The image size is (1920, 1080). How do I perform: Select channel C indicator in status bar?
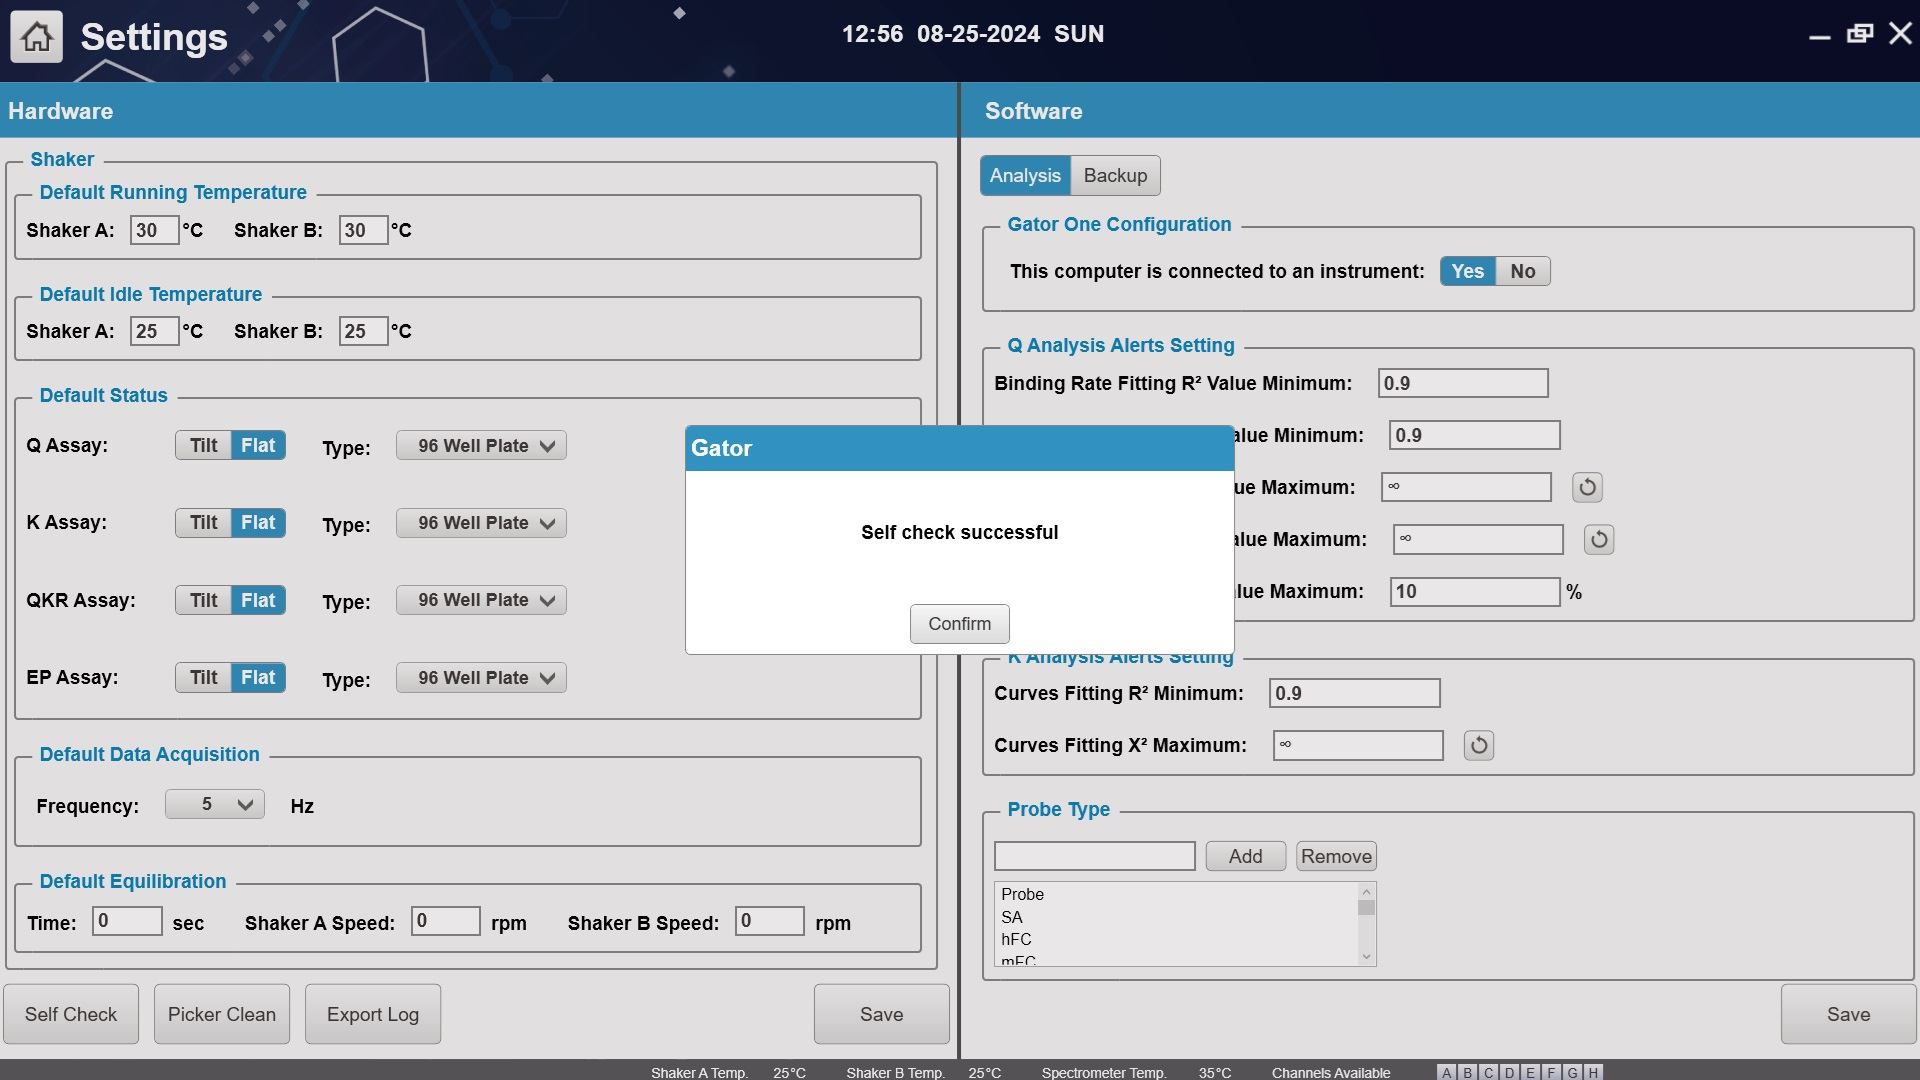tap(1488, 1072)
